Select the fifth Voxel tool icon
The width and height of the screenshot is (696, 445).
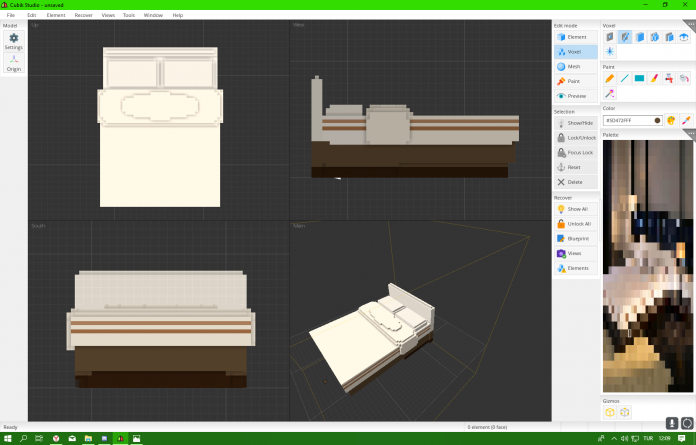pyautogui.click(x=669, y=37)
